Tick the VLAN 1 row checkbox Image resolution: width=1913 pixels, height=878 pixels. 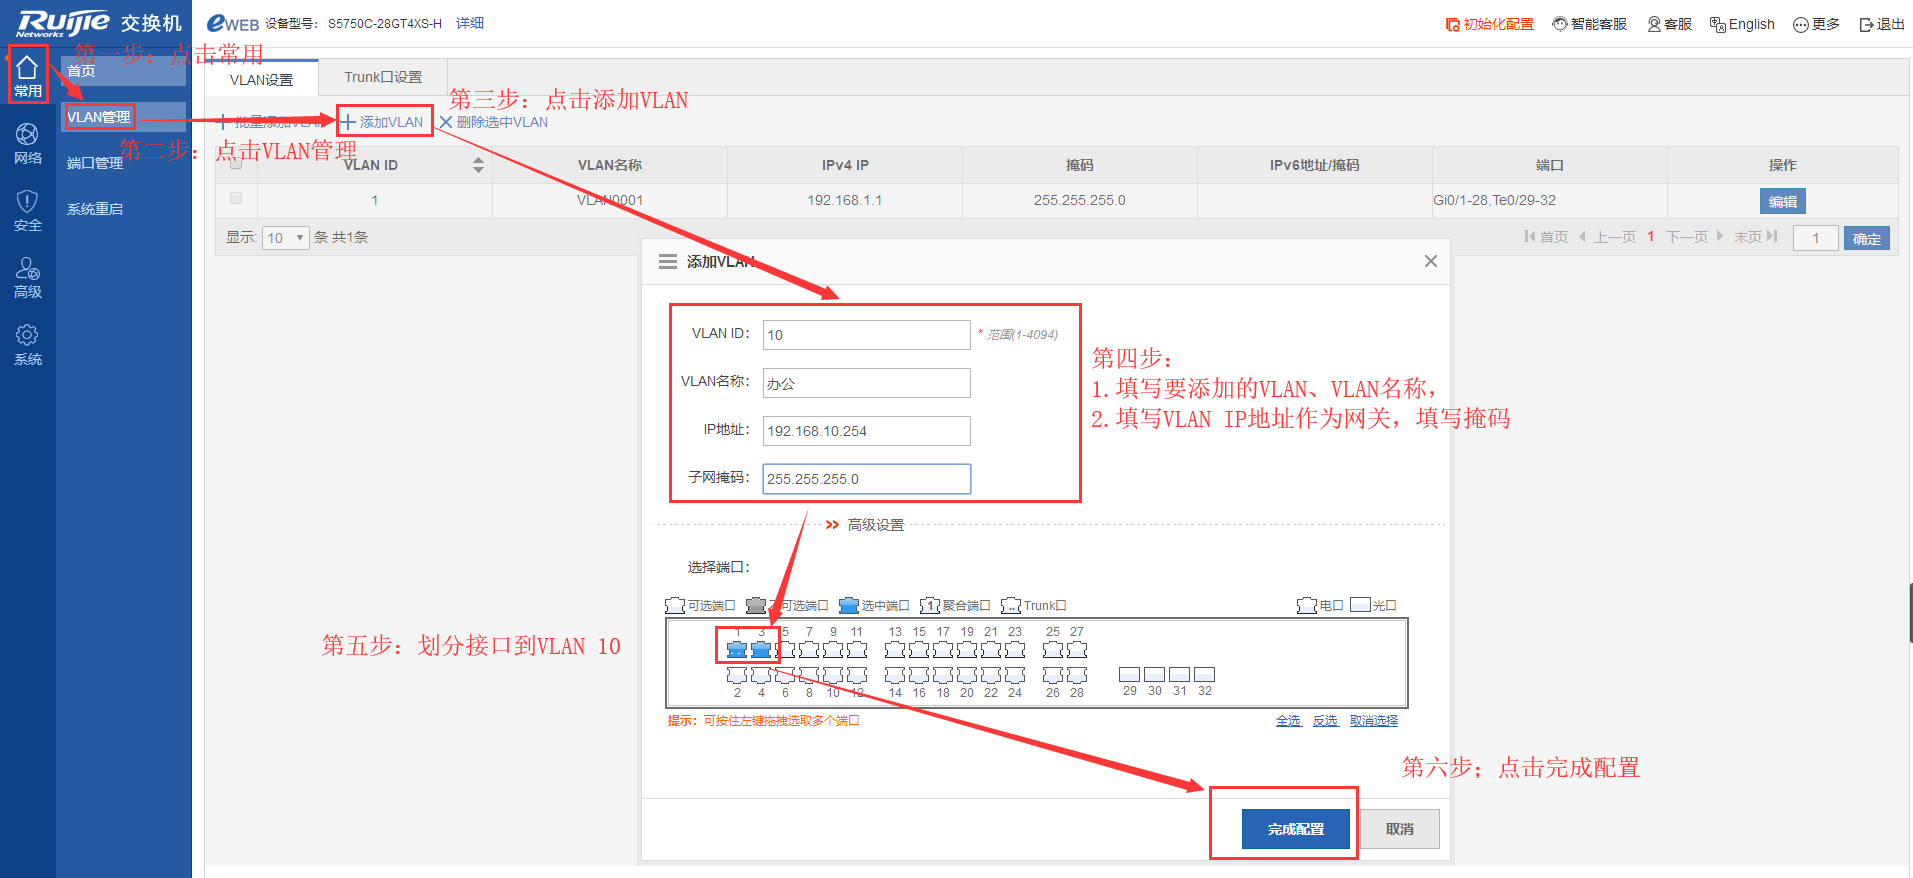click(x=236, y=198)
